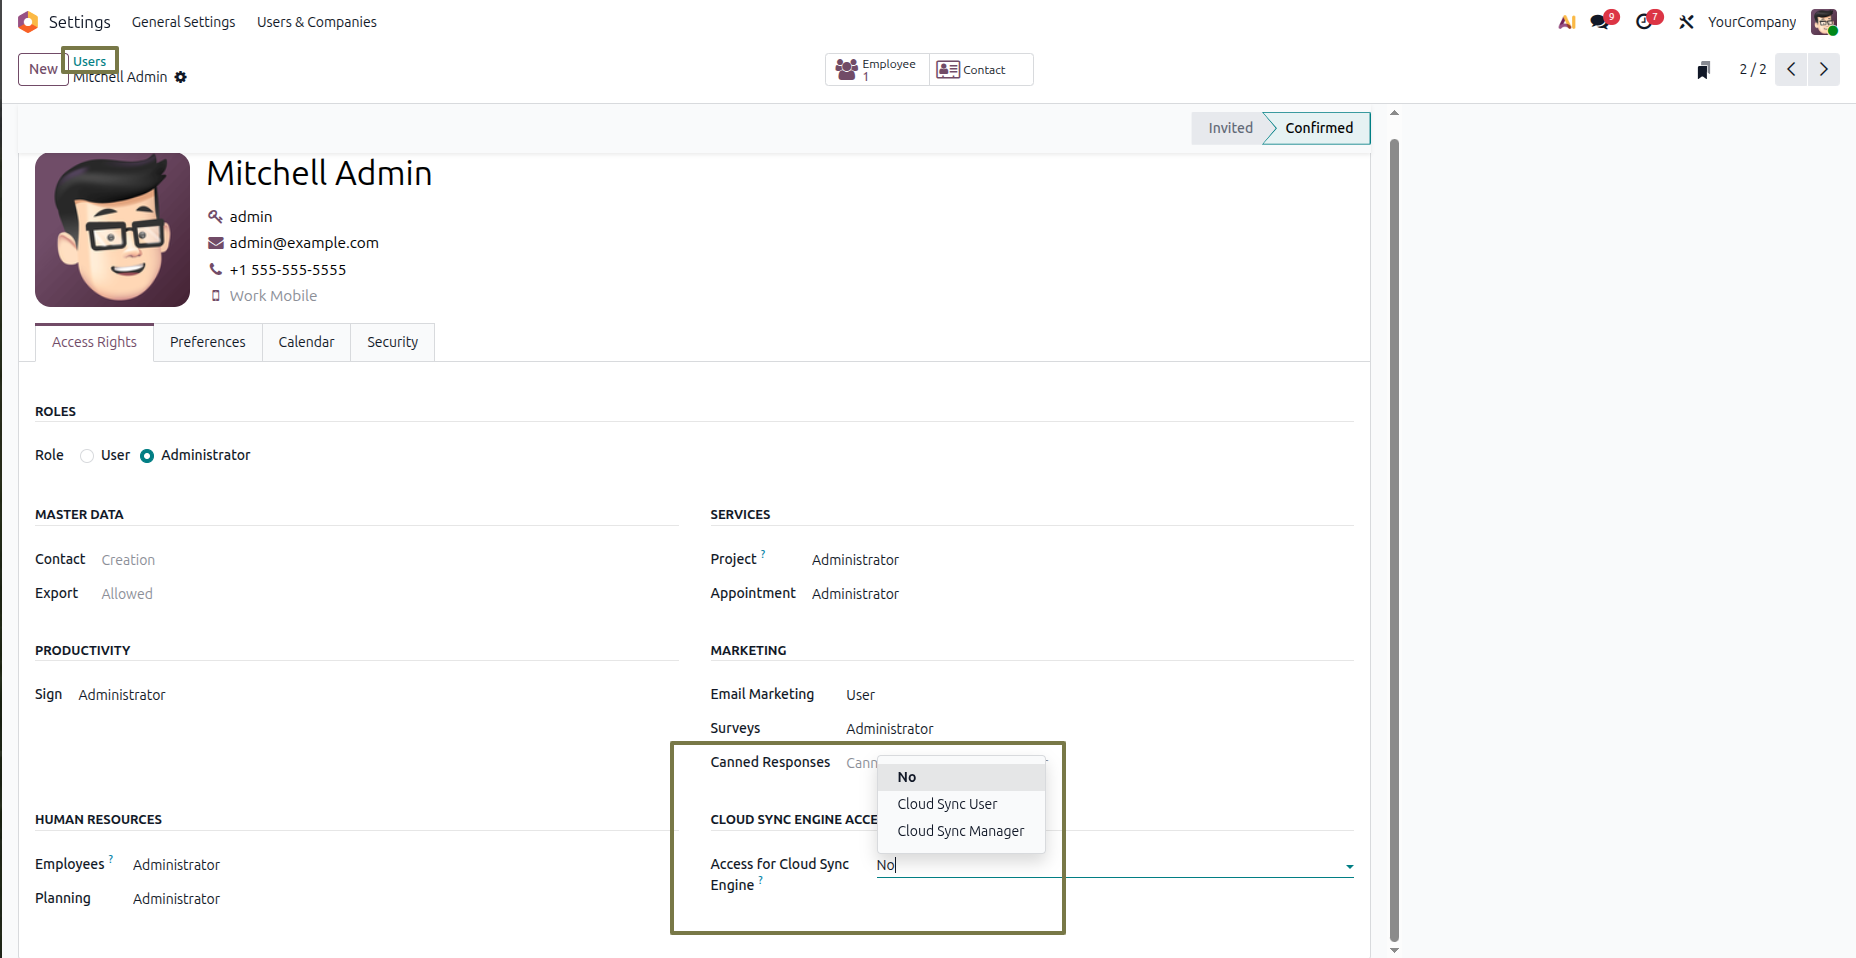Click the Work Mobile field
1856x958 pixels.
tap(273, 296)
